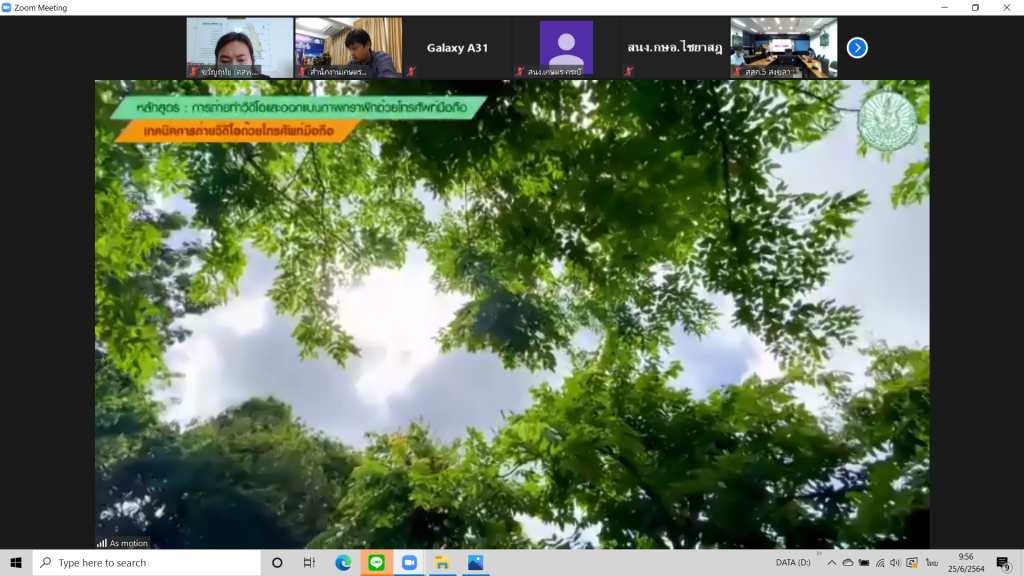
Task: Expand hidden system tray icons
Action: tap(831, 563)
